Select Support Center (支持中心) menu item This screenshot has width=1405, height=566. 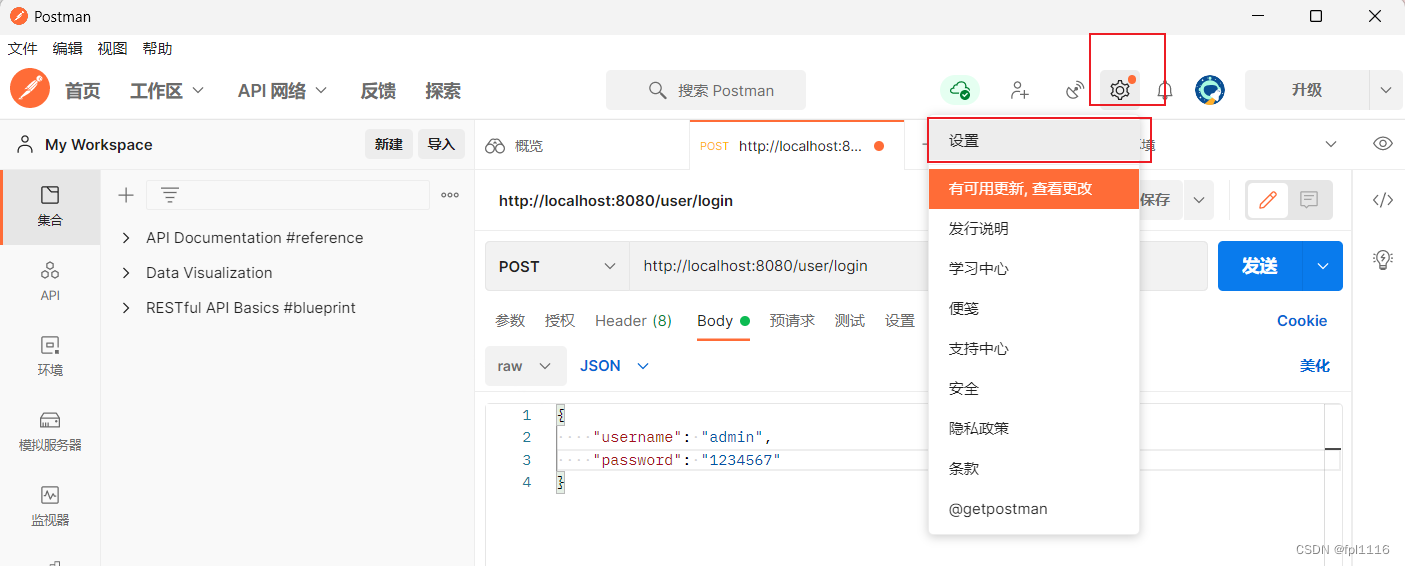point(1034,349)
